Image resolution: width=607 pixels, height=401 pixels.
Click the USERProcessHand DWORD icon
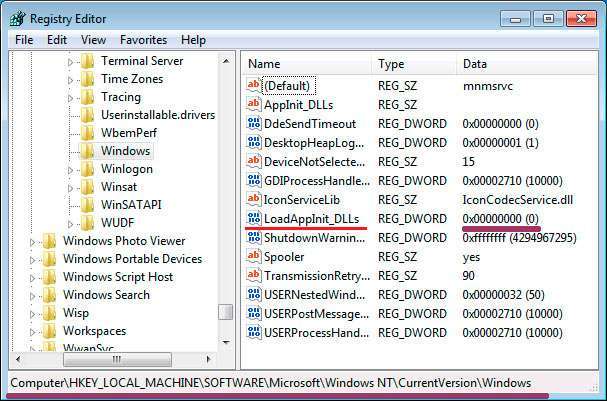click(254, 332)
